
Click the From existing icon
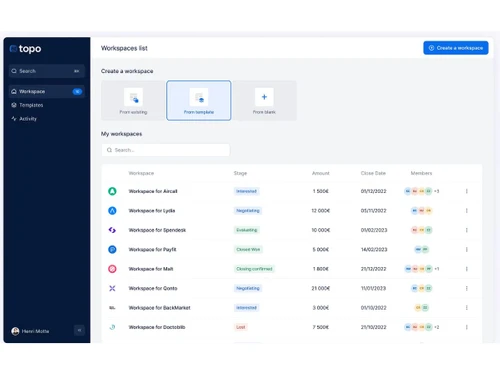(133, 97)
